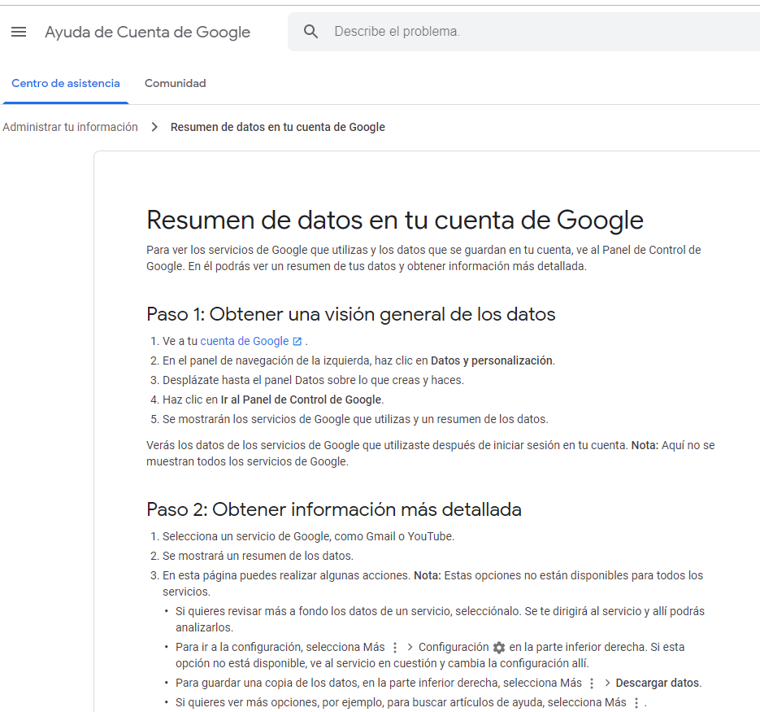Click heading 'Paso 1: Obtener una visión general de los datos'
760x712 pixels.
tap(351, 314)
